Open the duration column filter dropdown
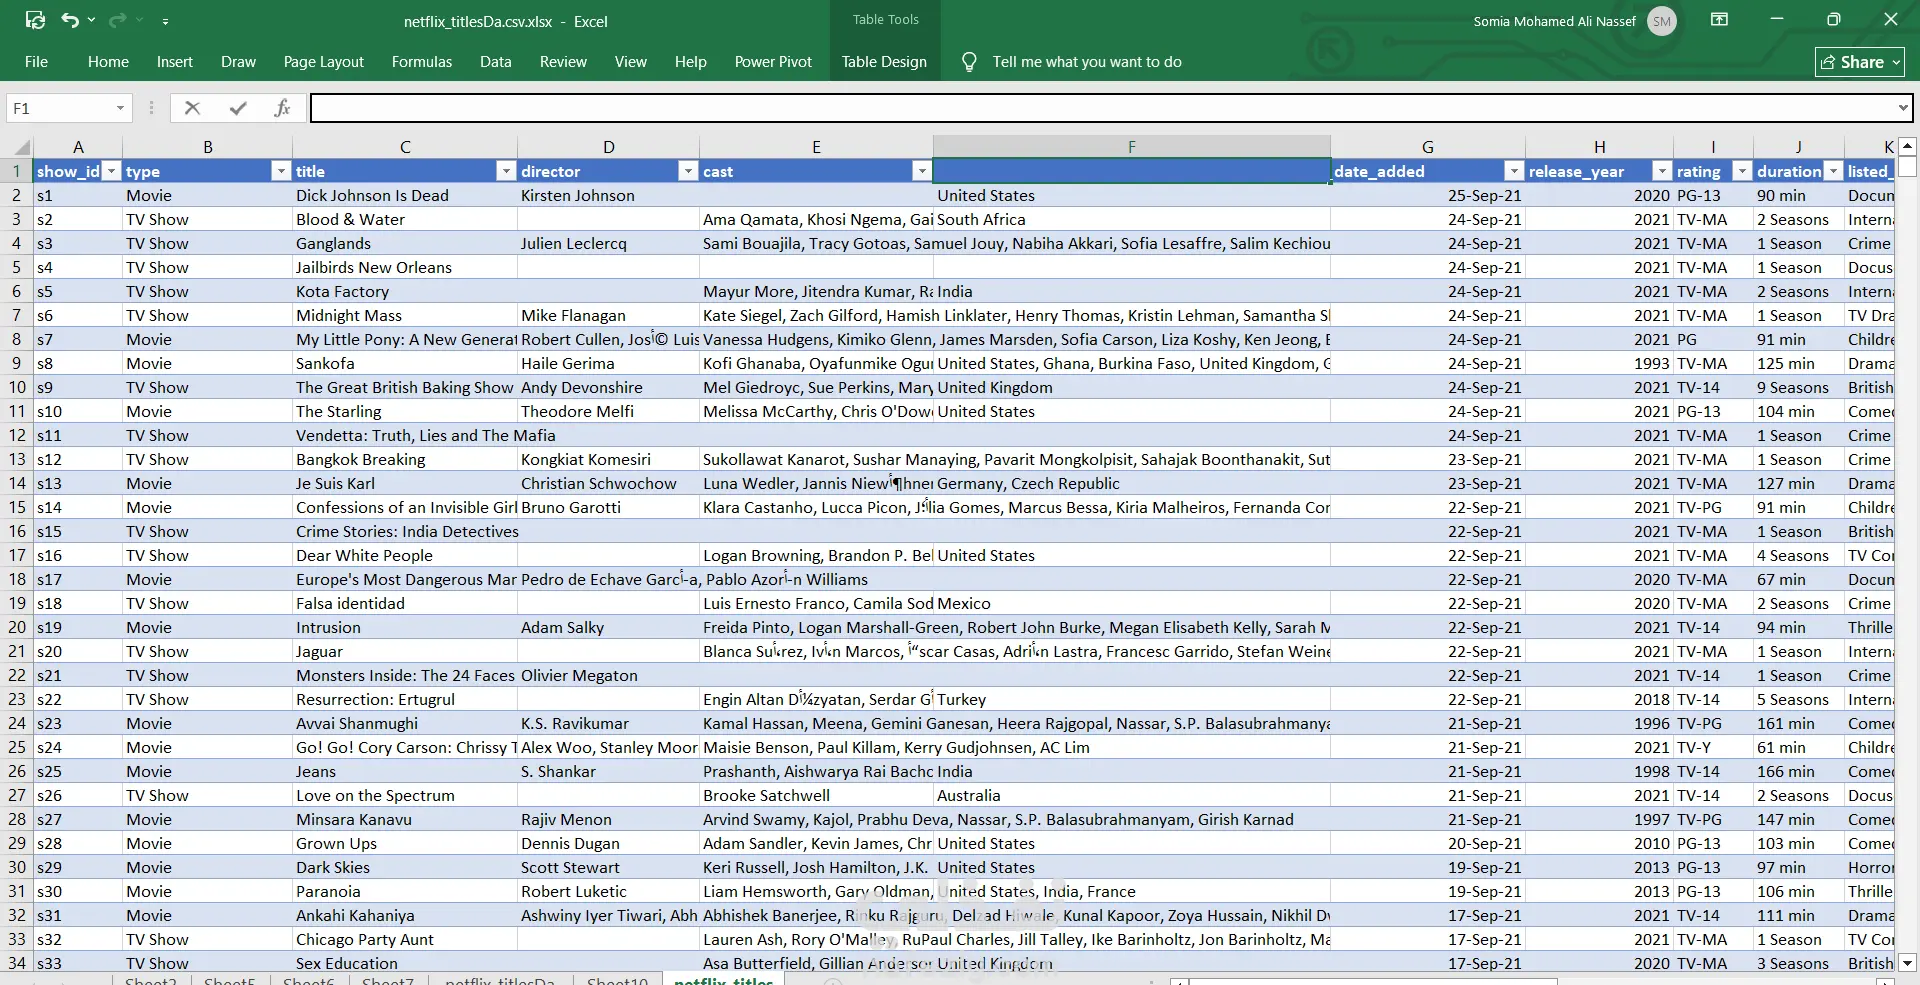1920x985 pixels. 1833,172
